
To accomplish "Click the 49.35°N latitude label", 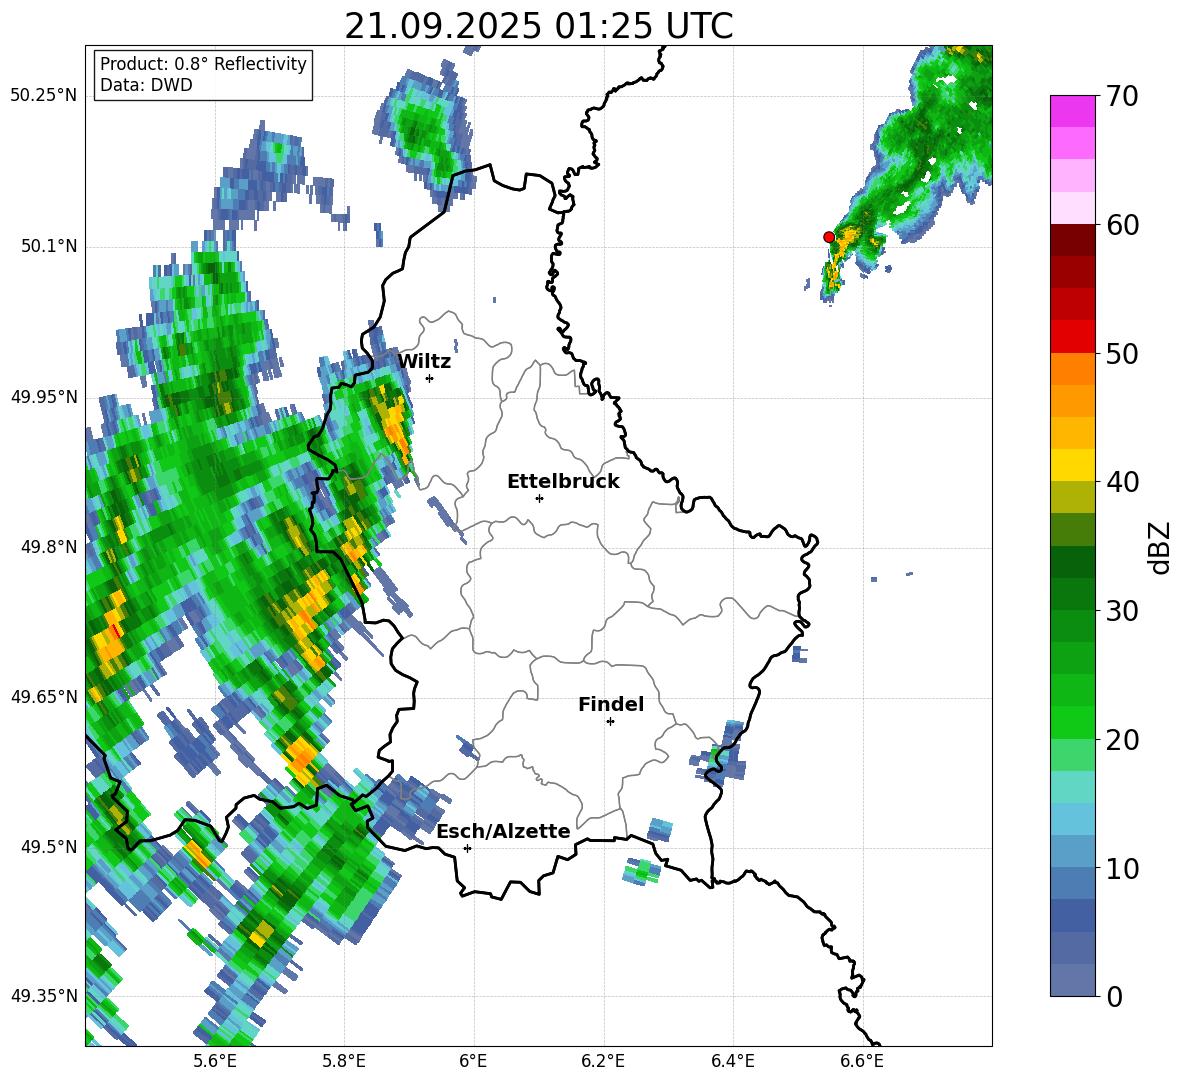I will tap(44, 996).
